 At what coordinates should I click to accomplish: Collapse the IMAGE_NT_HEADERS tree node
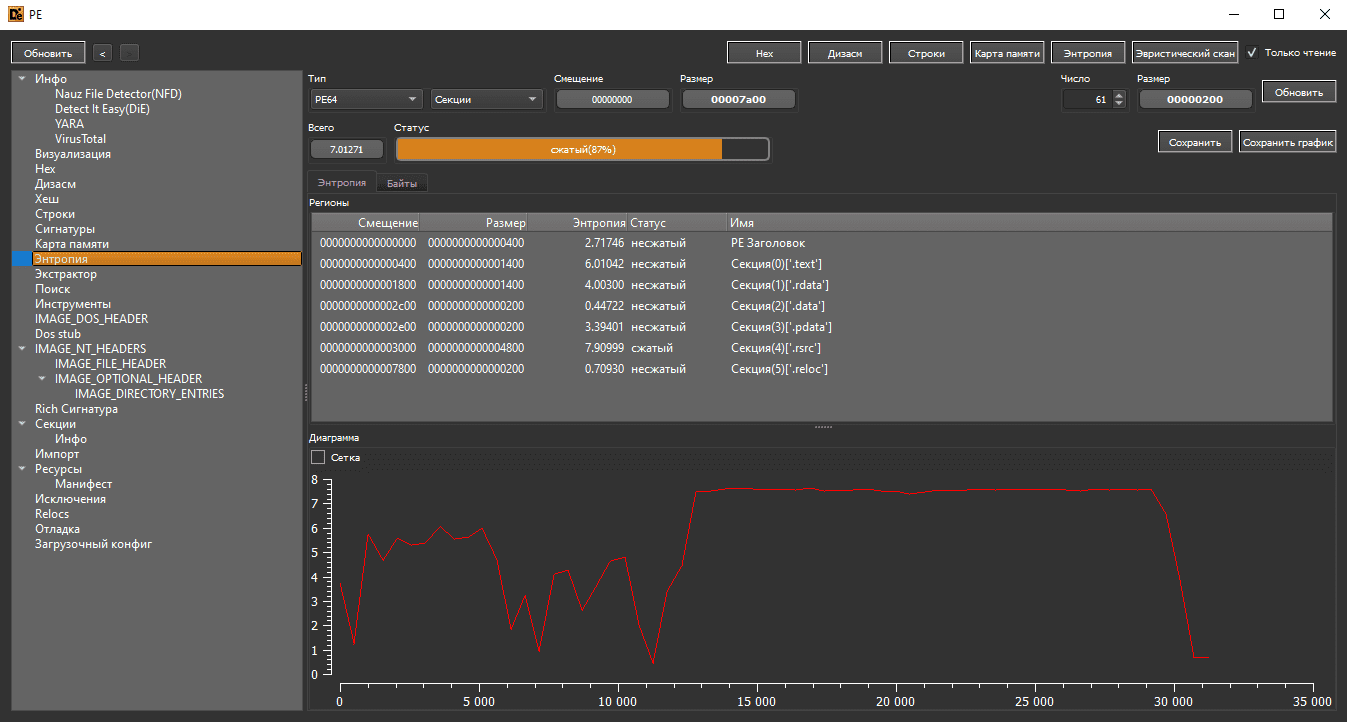tap(22, 349)
